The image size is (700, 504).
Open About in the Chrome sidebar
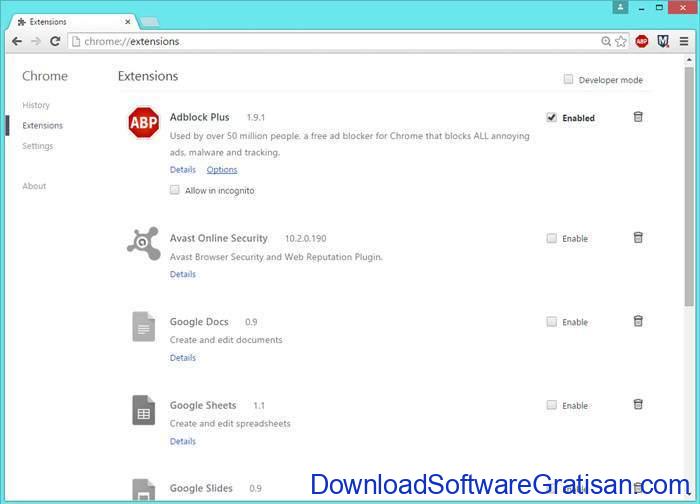point(34,186)
